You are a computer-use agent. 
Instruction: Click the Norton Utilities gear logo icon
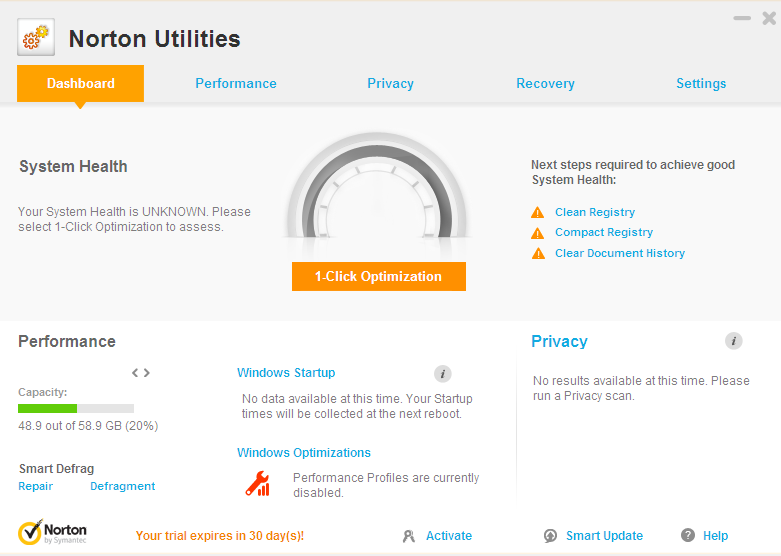pyautogui.click(x=36, y=38)
